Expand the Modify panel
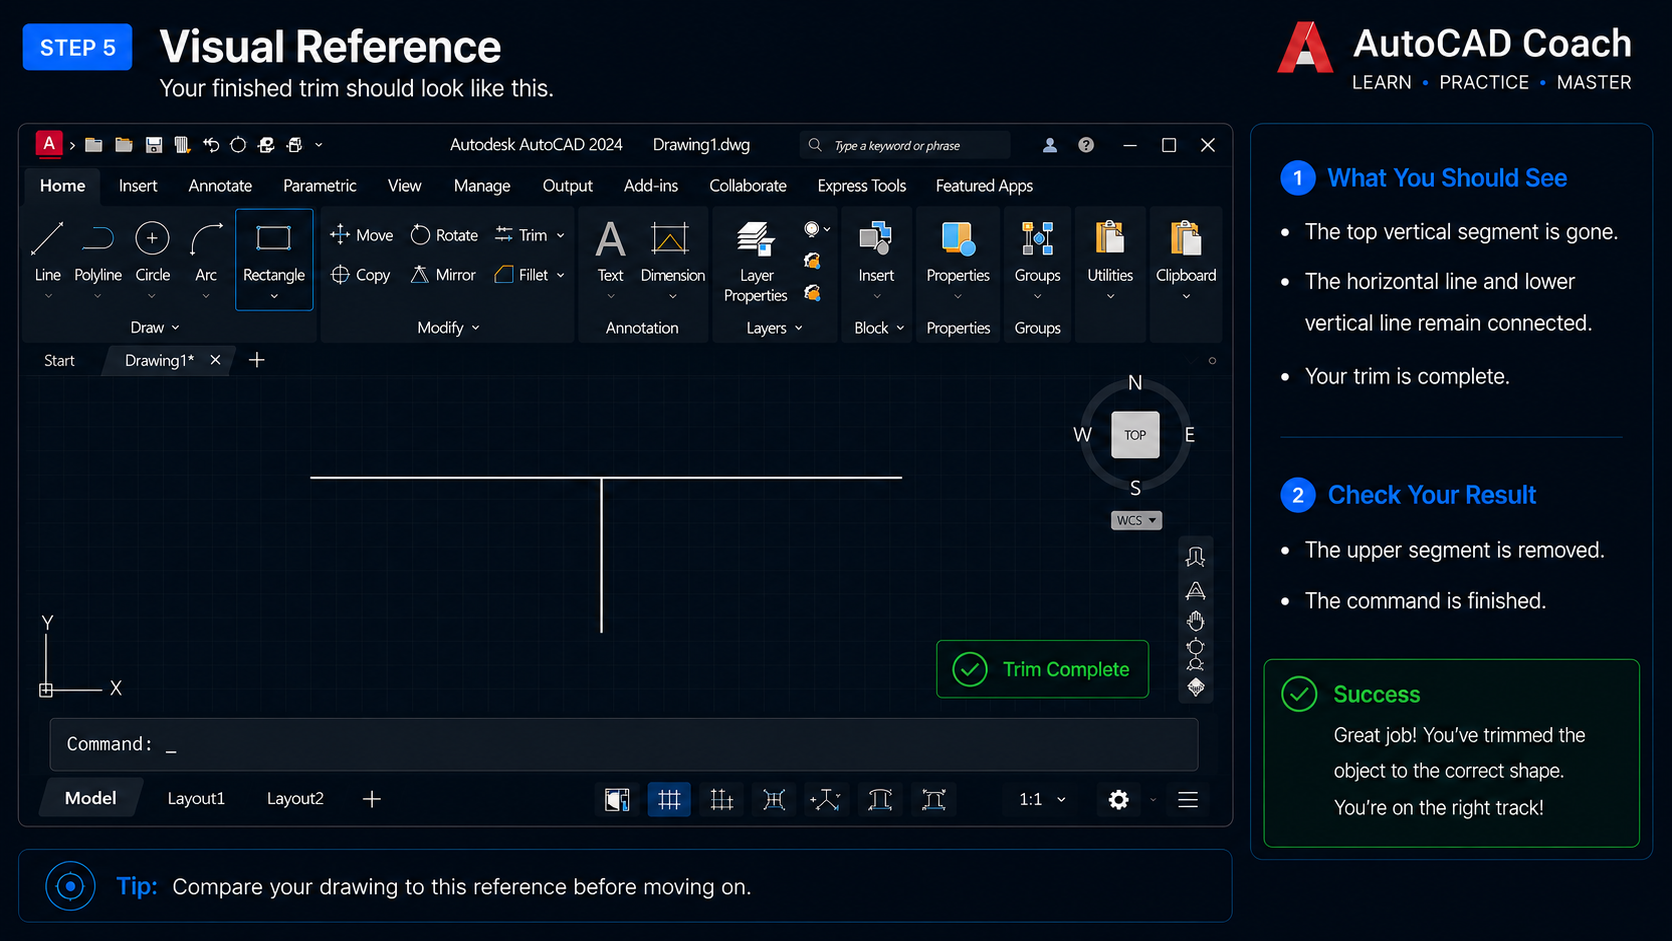1672x941 pixels. (448, 328)
